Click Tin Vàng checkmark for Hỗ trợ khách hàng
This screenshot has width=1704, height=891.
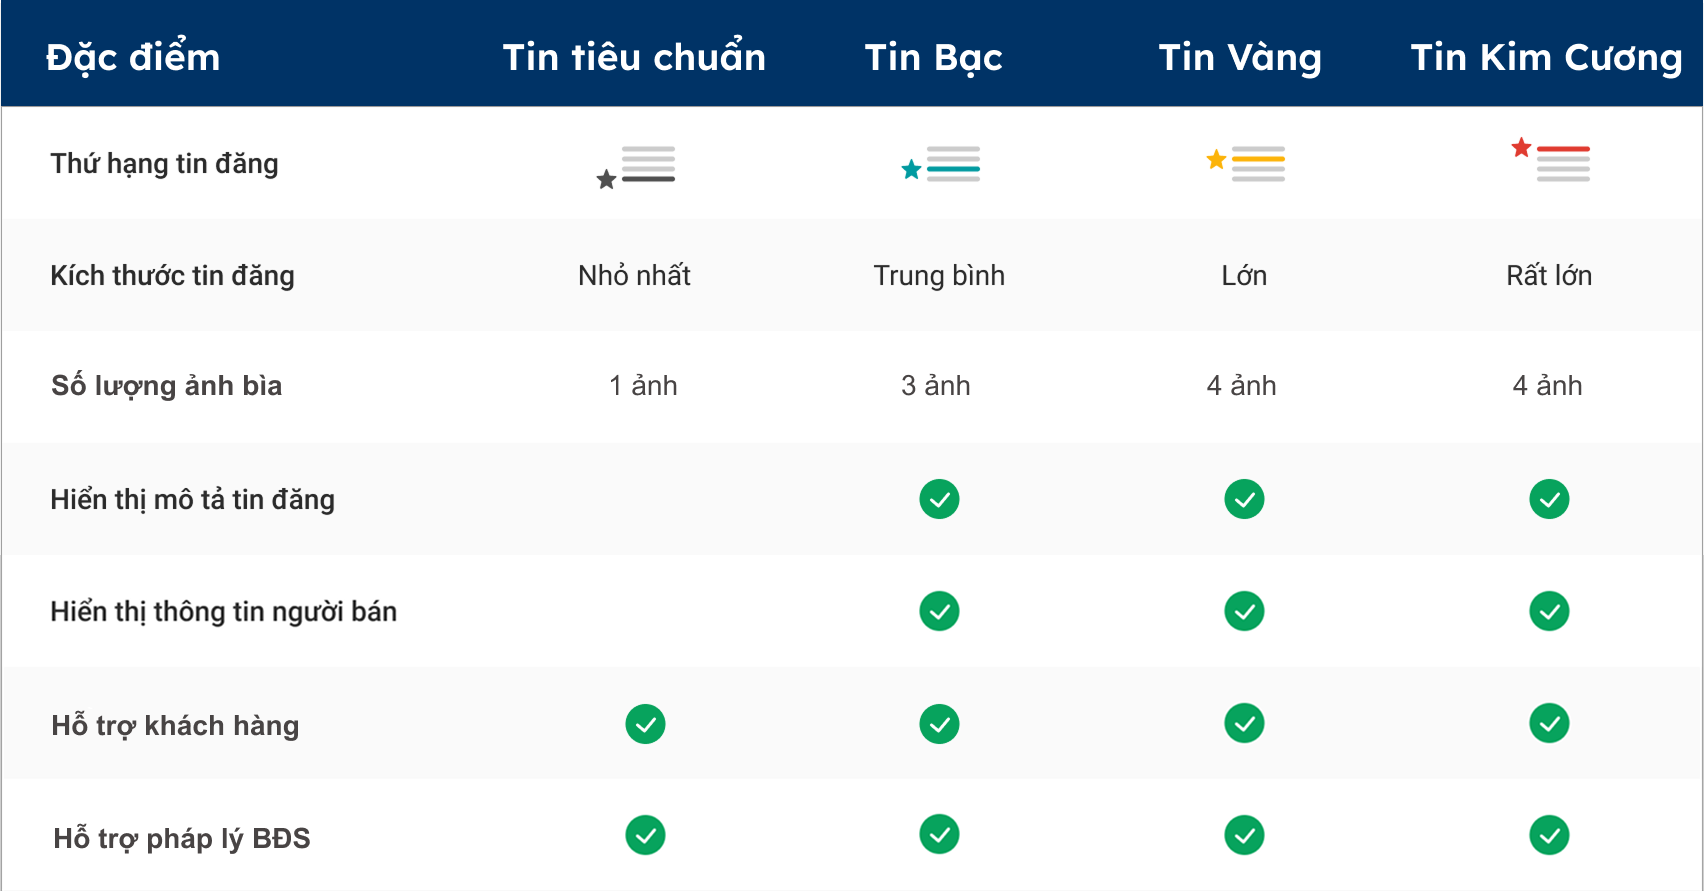click(x=1244, y=723)
